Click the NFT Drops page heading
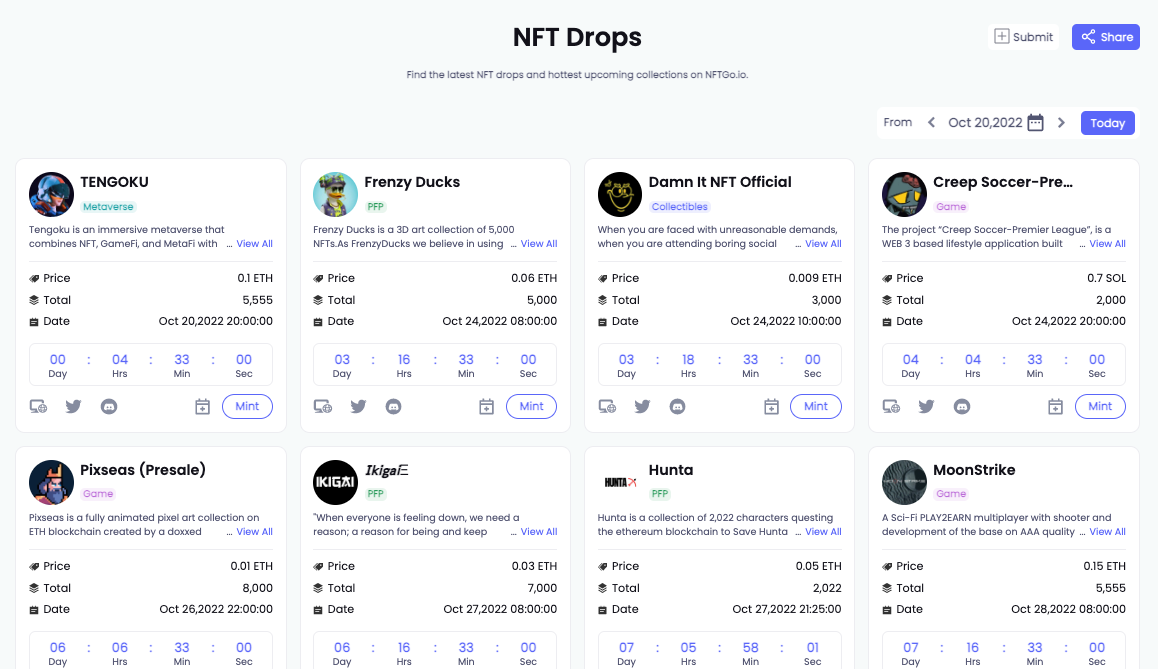The height and width of the screenshot is (669, 1158). (578, 37)
